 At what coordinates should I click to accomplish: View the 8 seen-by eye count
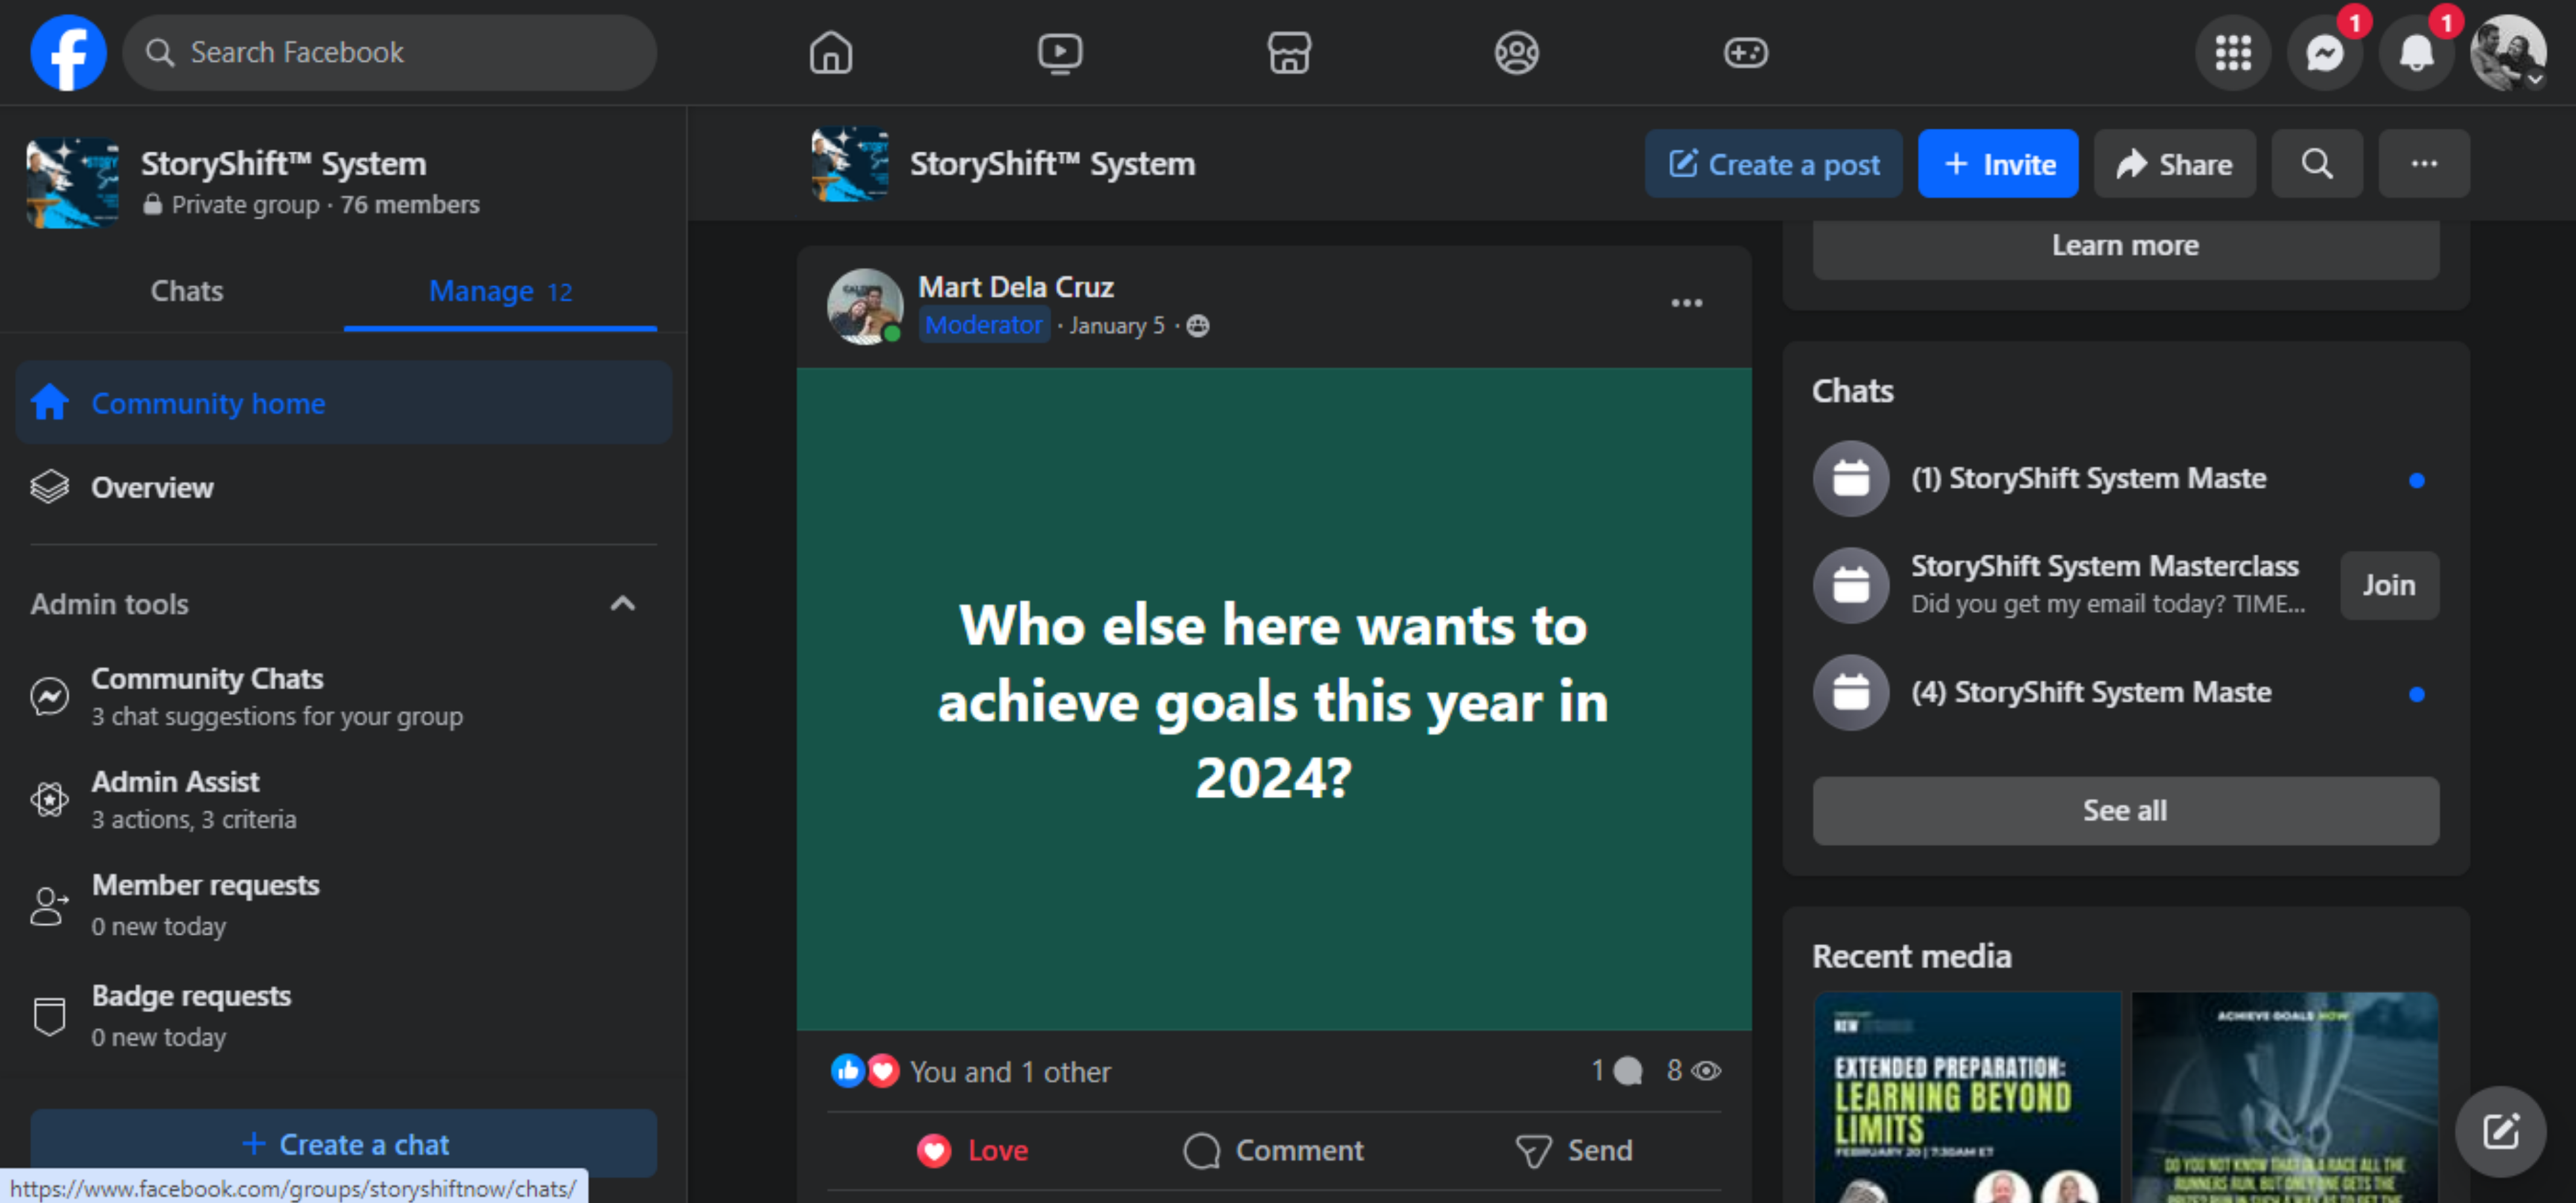pyautogui.click(x=1693, y=1071)
